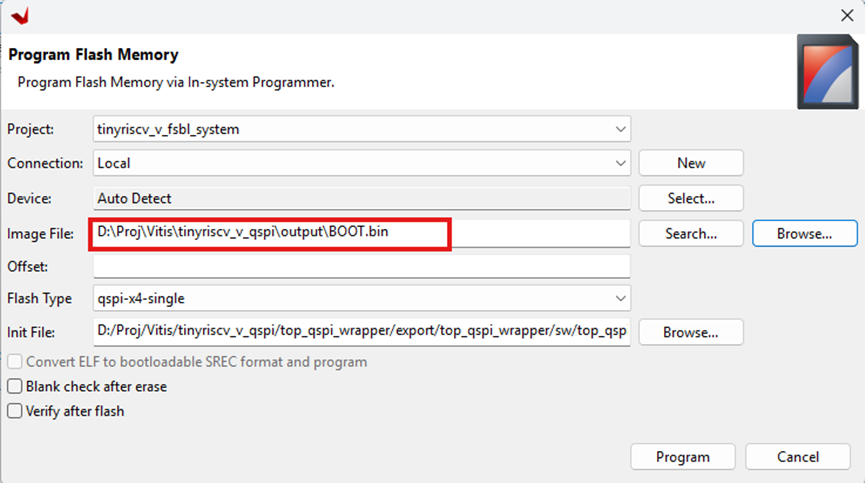The image size is (865, 483).
Task: Close the Program Flash Memory dialog
Action: pyautogui.click(x=845, y=16)
